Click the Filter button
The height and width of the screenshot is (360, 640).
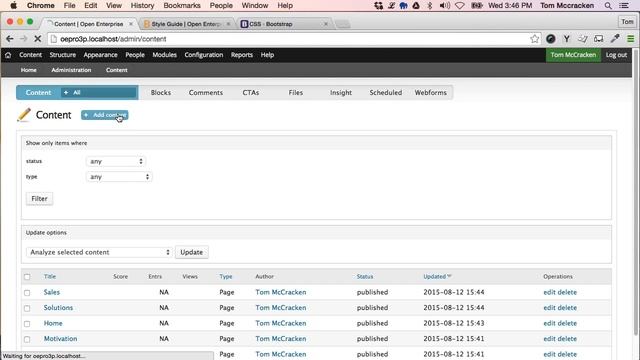pos(39,199)
